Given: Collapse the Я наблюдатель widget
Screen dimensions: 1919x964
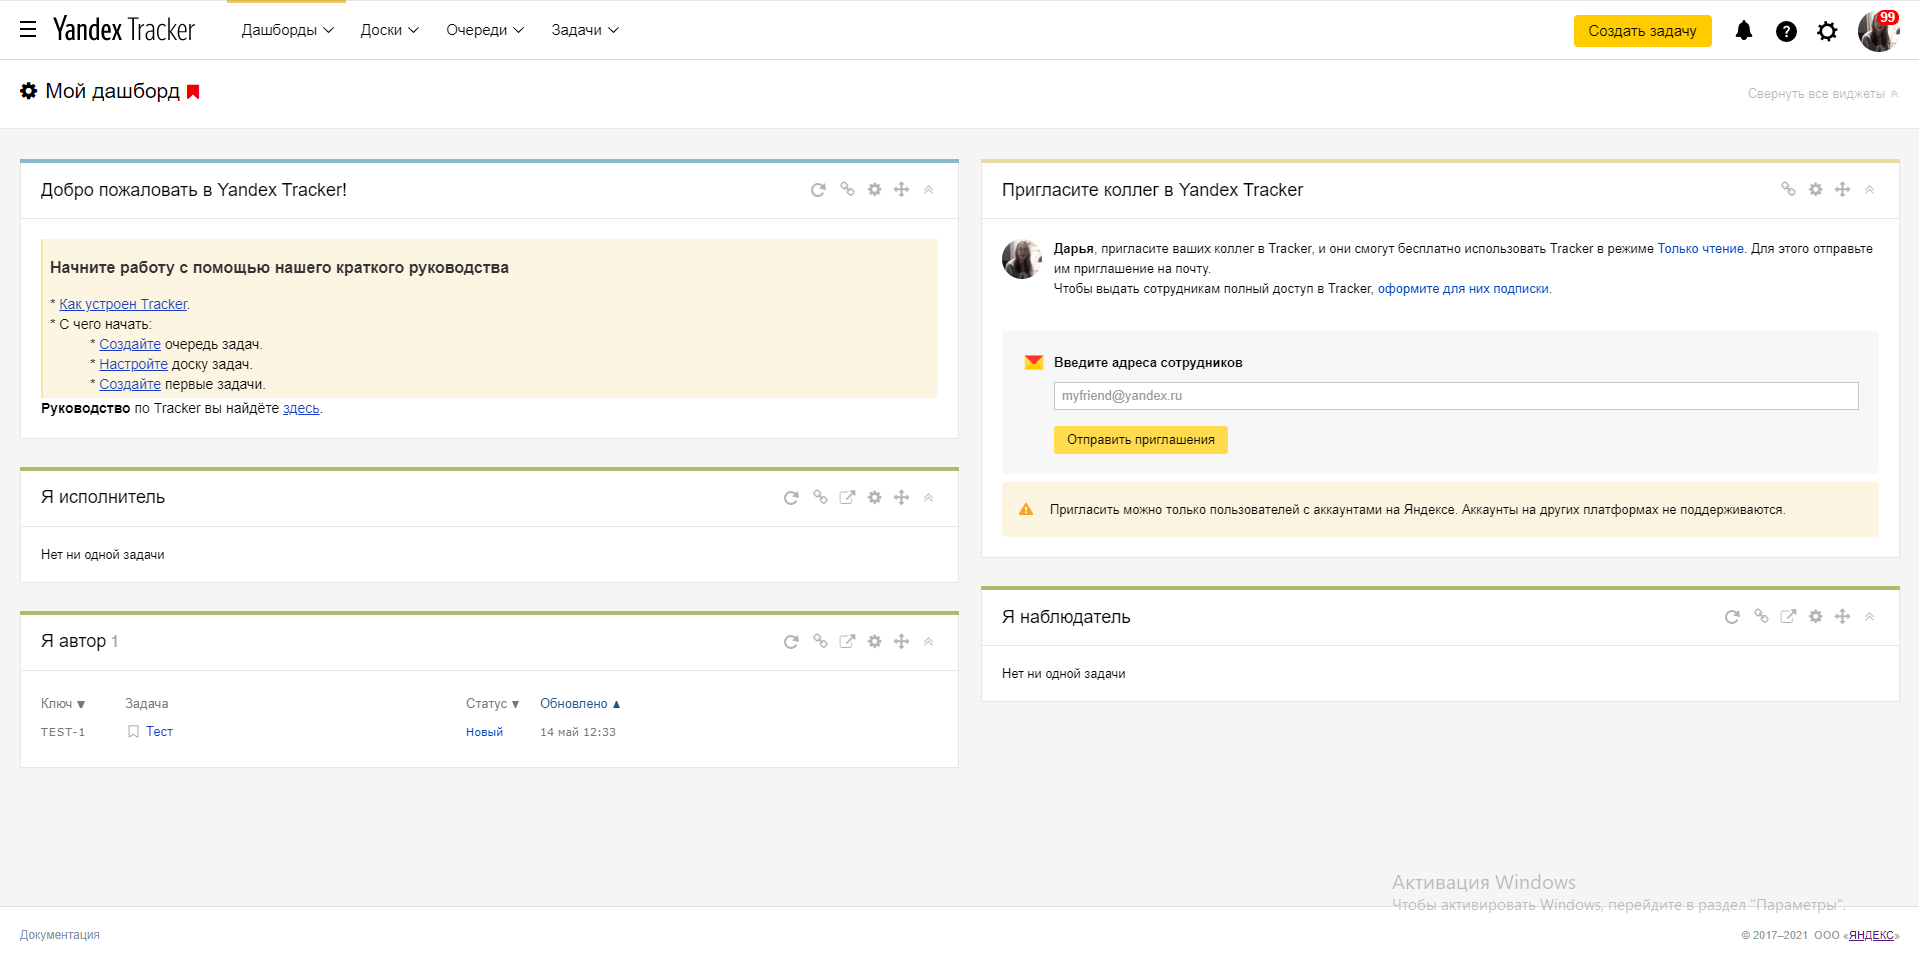Looking at the screenshot, I should pos(1870,617).
